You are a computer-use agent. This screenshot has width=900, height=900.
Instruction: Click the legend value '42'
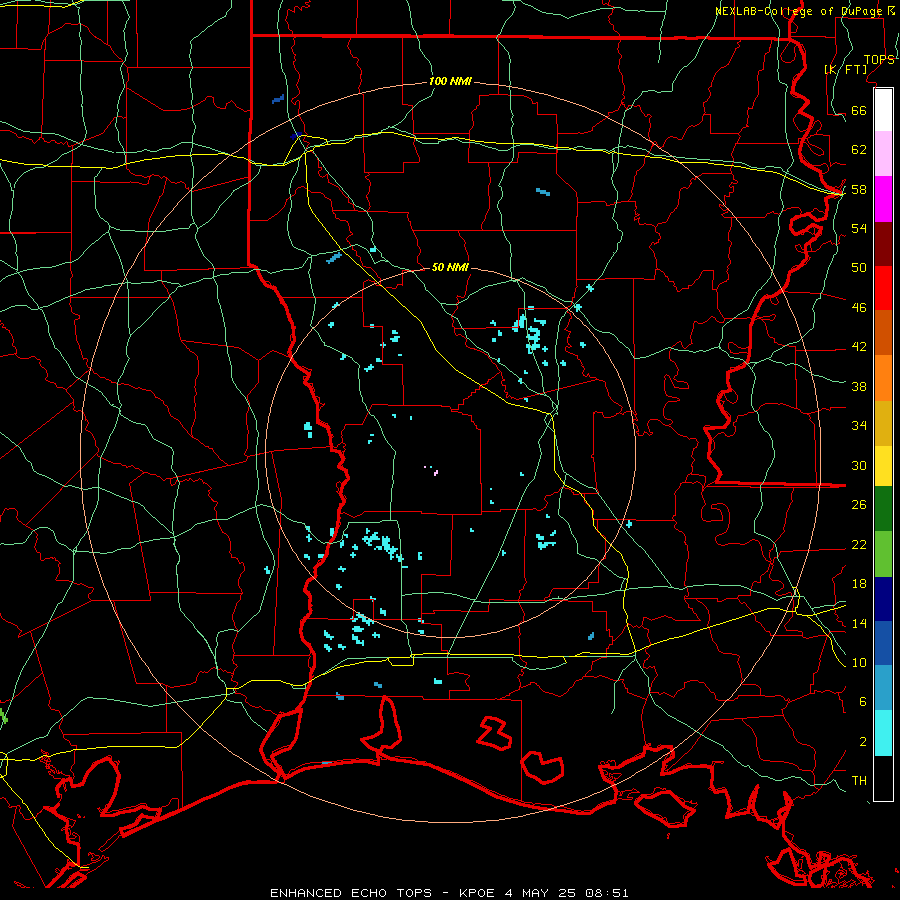[859, 347]
